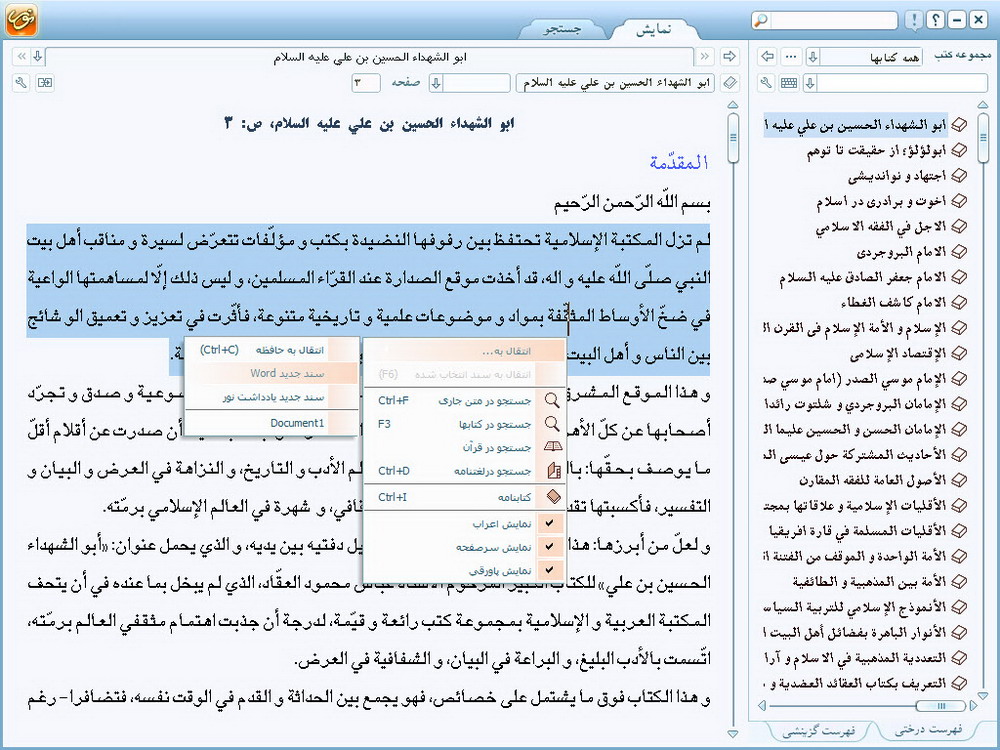Screen dimensions: 1000x750
Task: Click the page number field next to صفحه
Action: coord(365,83)
